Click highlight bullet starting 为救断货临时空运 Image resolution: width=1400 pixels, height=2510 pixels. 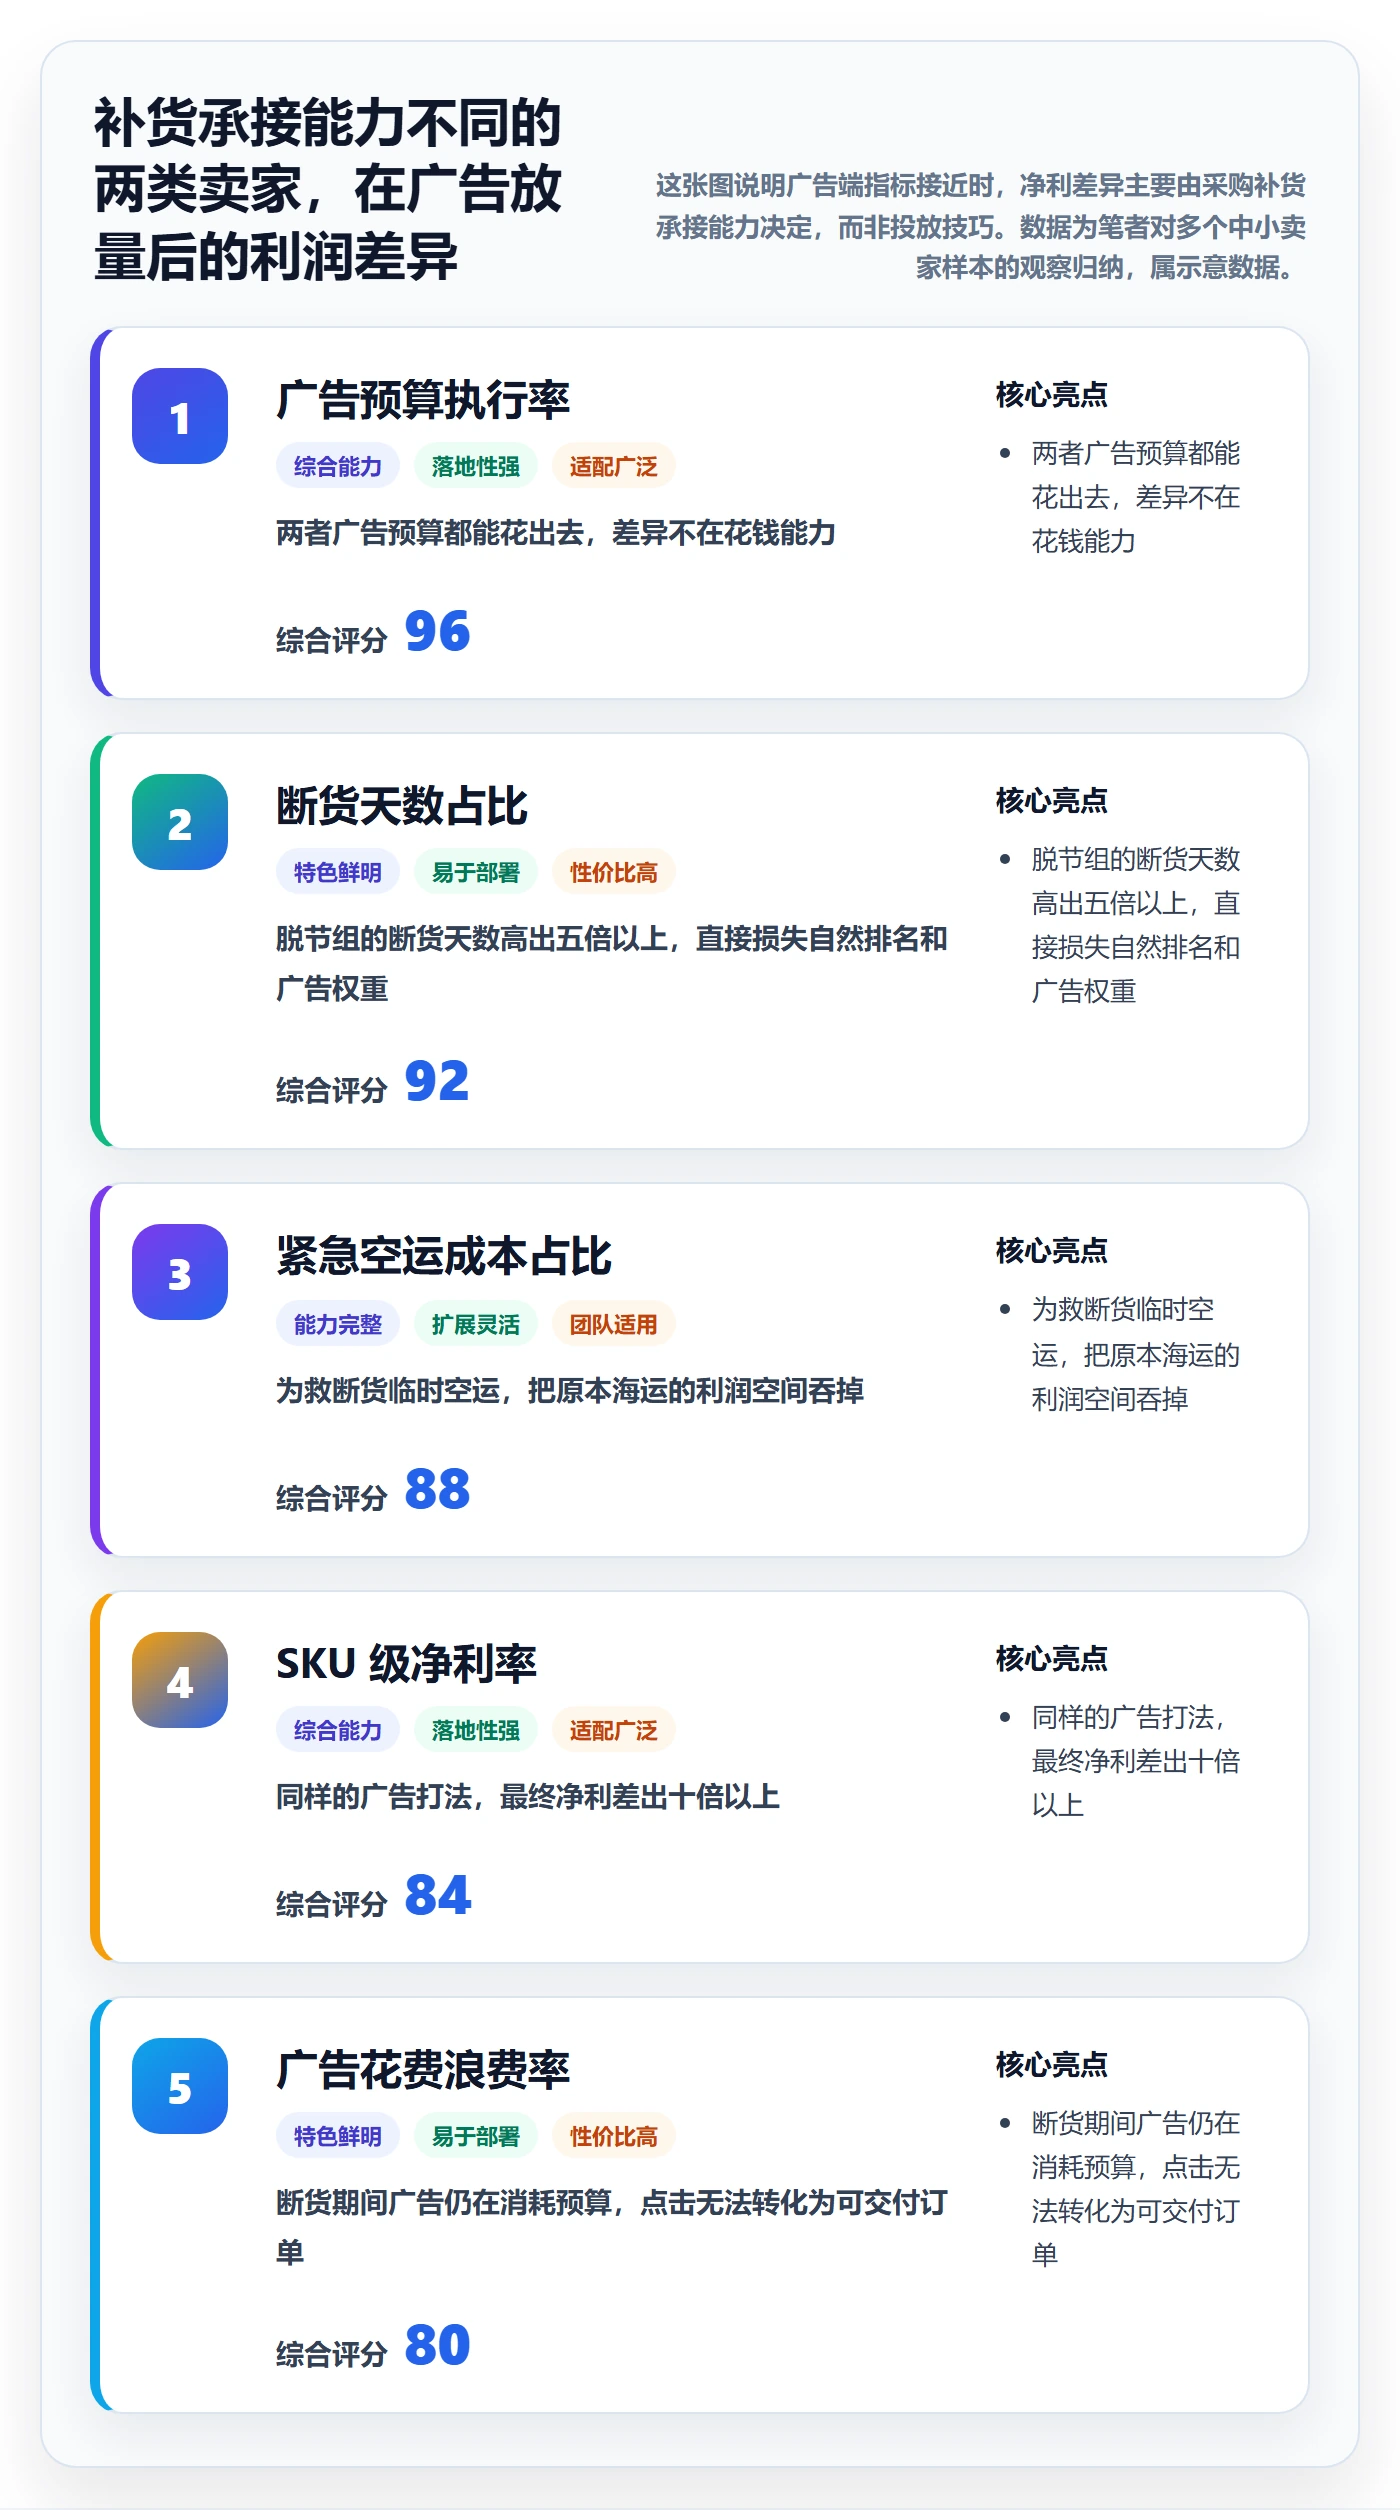1136,1354
